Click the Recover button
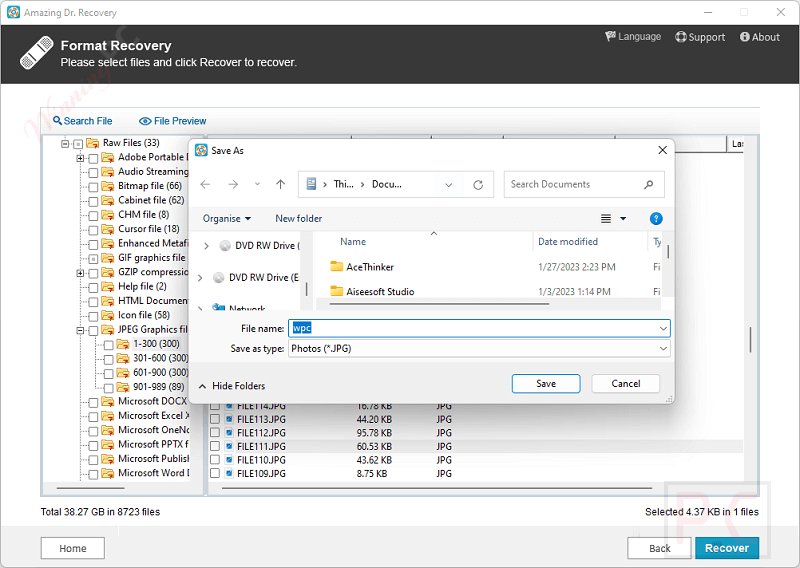 tap(727, 548)
